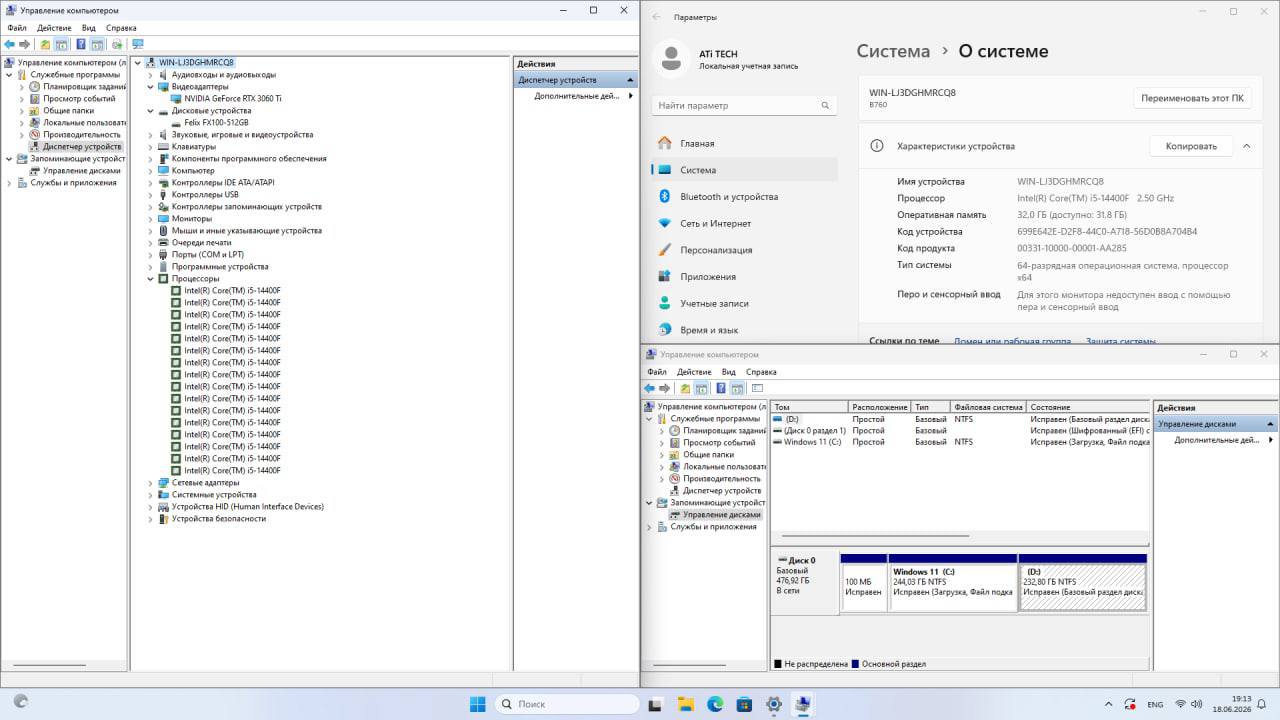The width and height of the screenshot is (1280, 720).
Task: Expand the Клавиатуры device category
Action: pyautogui.click(x=151, y=147)
